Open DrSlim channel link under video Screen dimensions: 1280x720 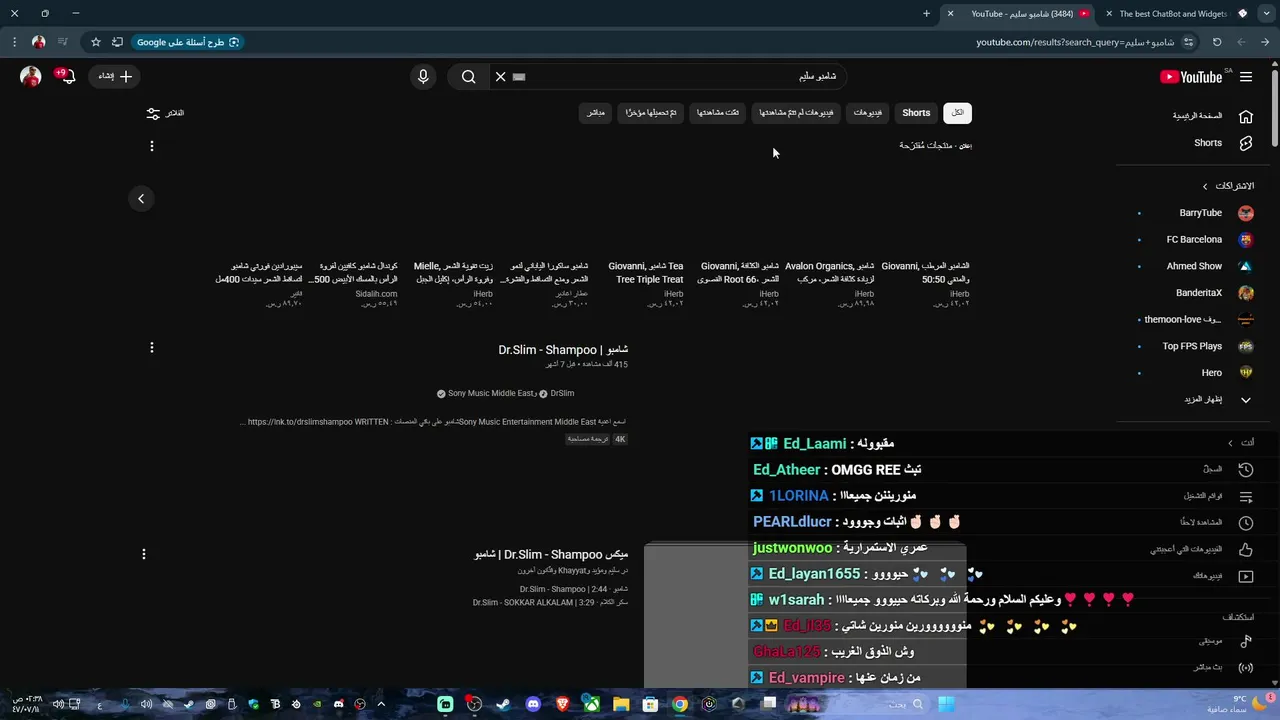click(x=562, y=394)
